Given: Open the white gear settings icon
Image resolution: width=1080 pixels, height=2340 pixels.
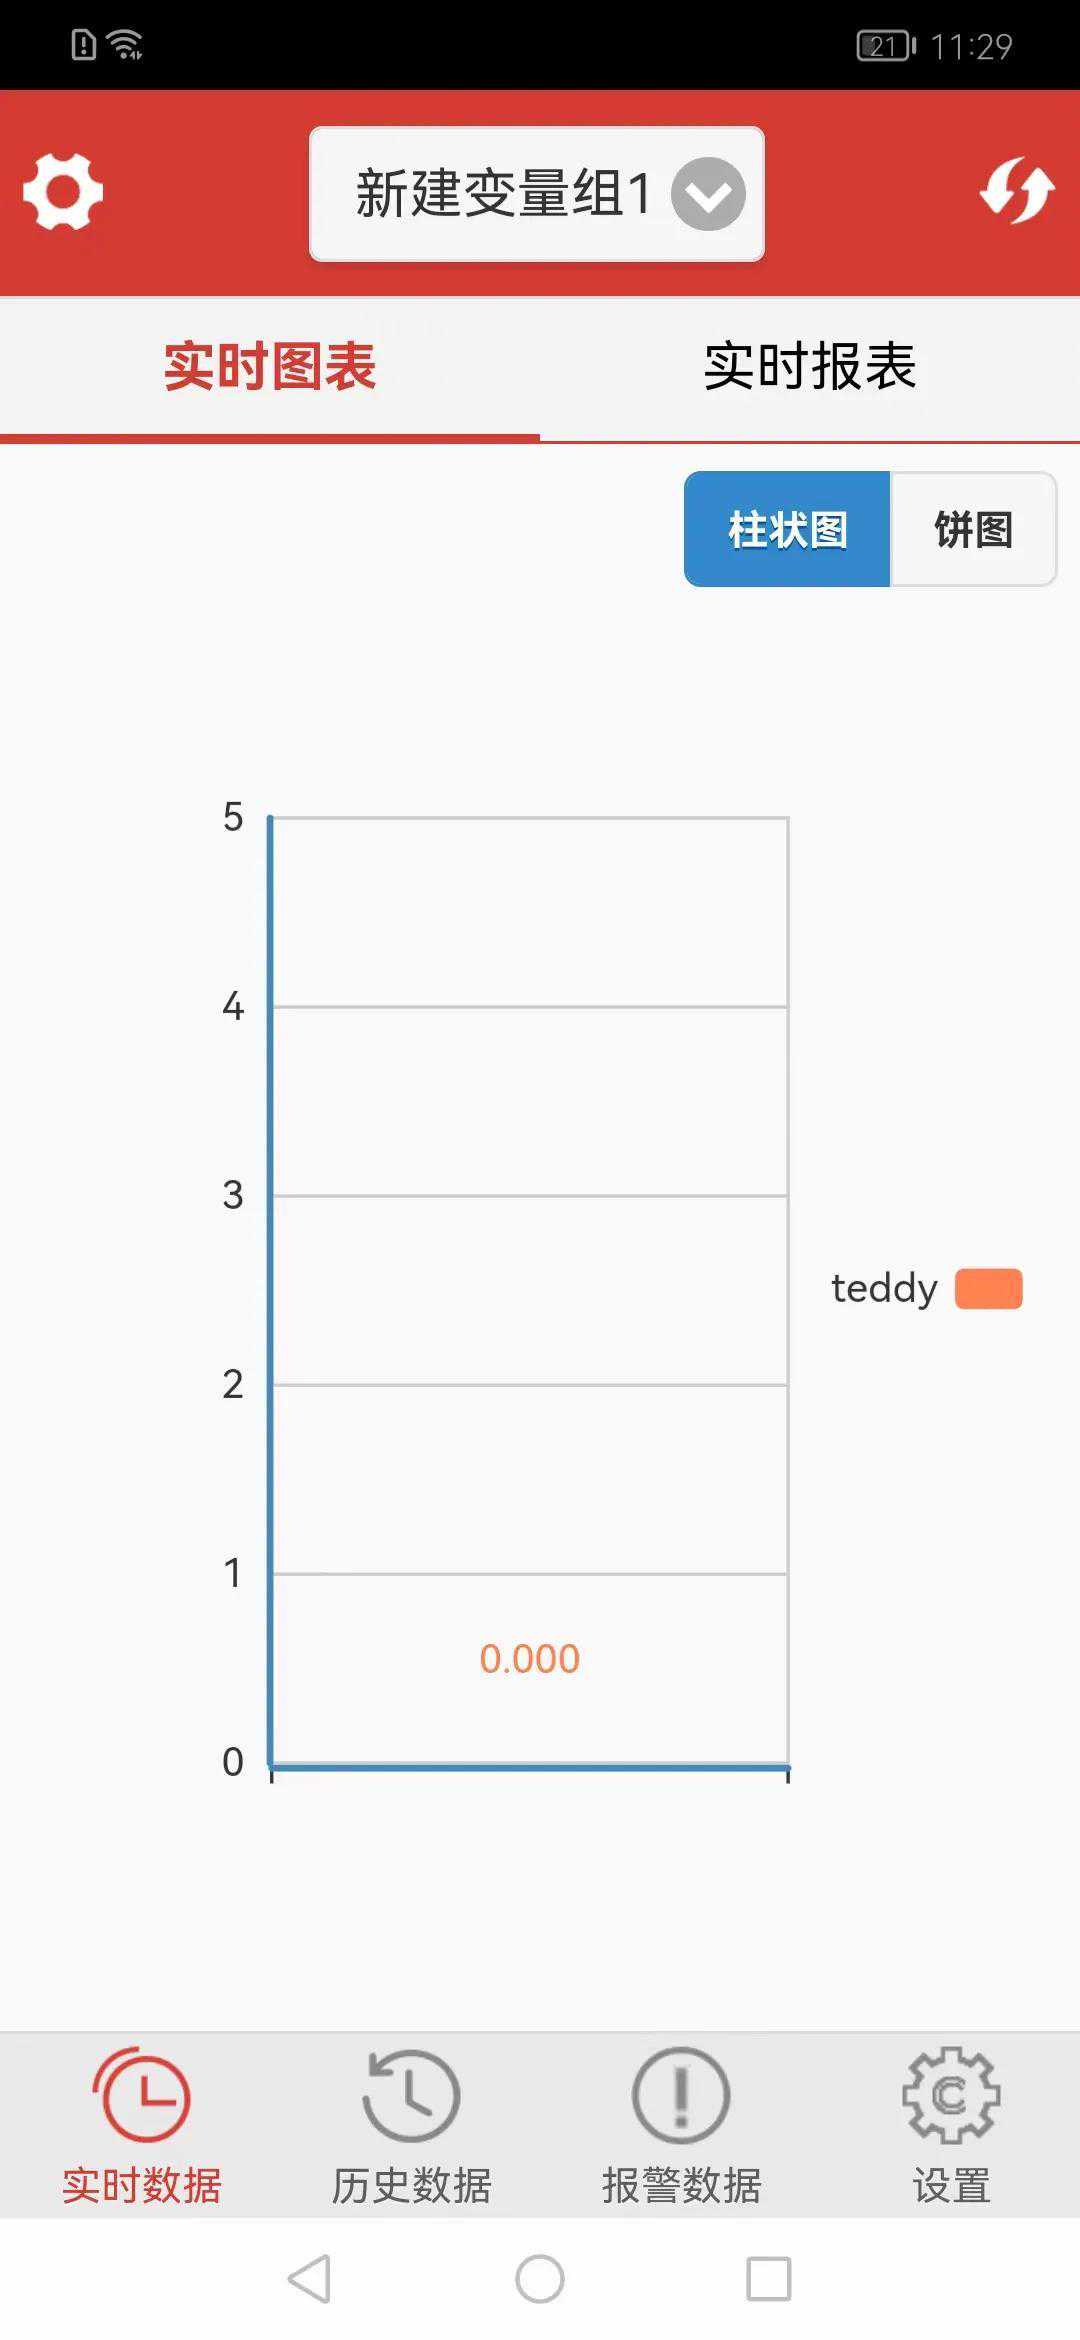Looking at the screenshot, I should point(63,192).
